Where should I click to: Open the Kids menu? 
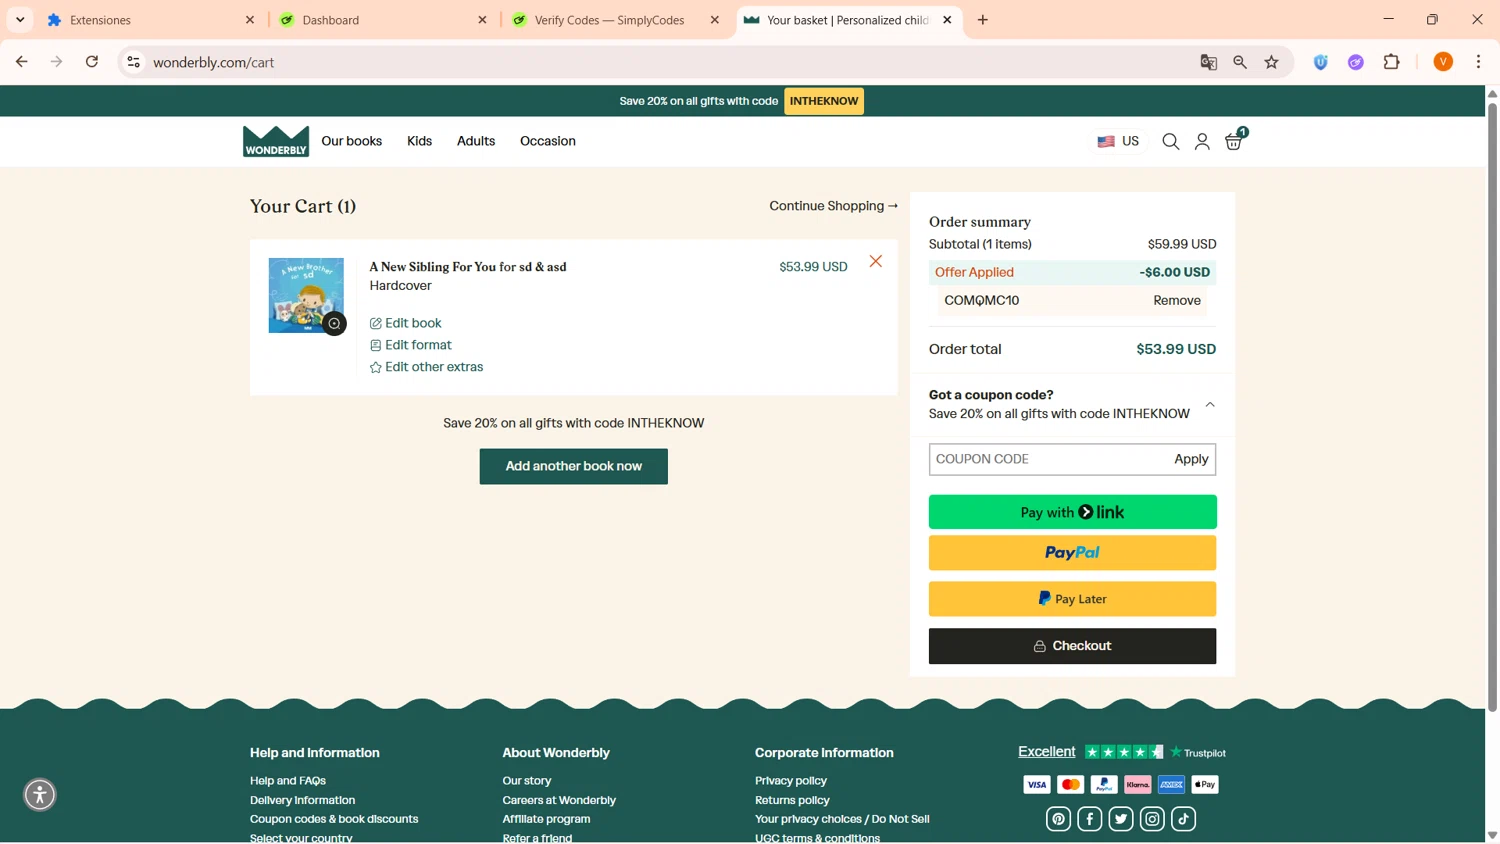pos(419,141)
